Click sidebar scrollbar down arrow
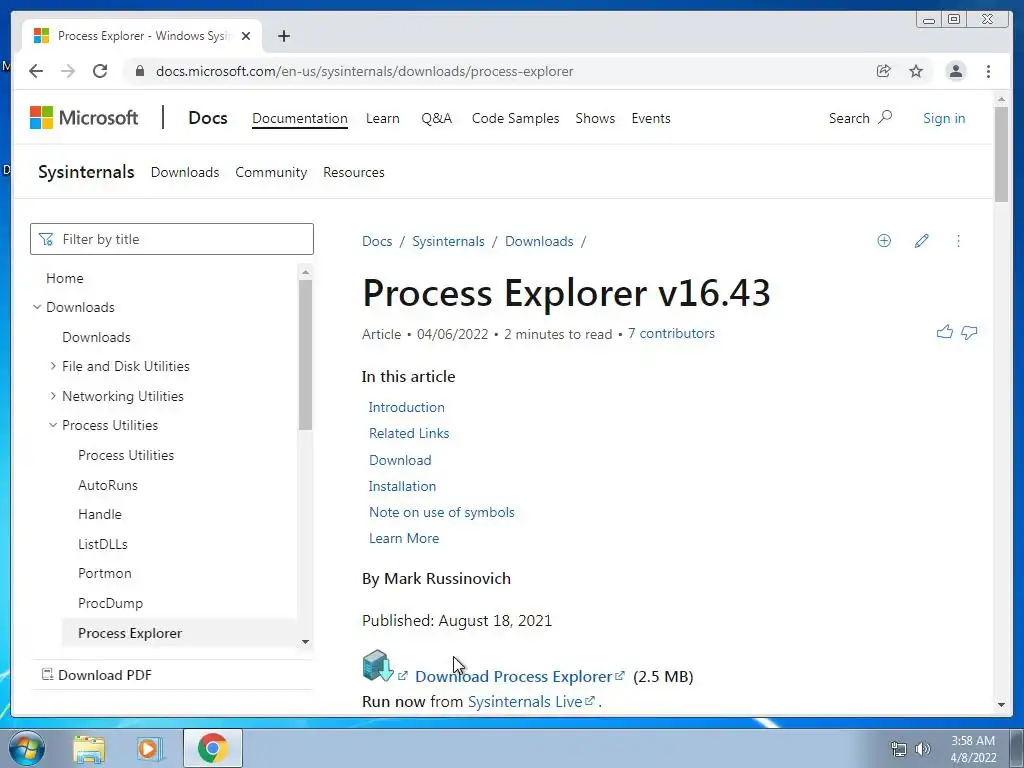 coord(305,642)
